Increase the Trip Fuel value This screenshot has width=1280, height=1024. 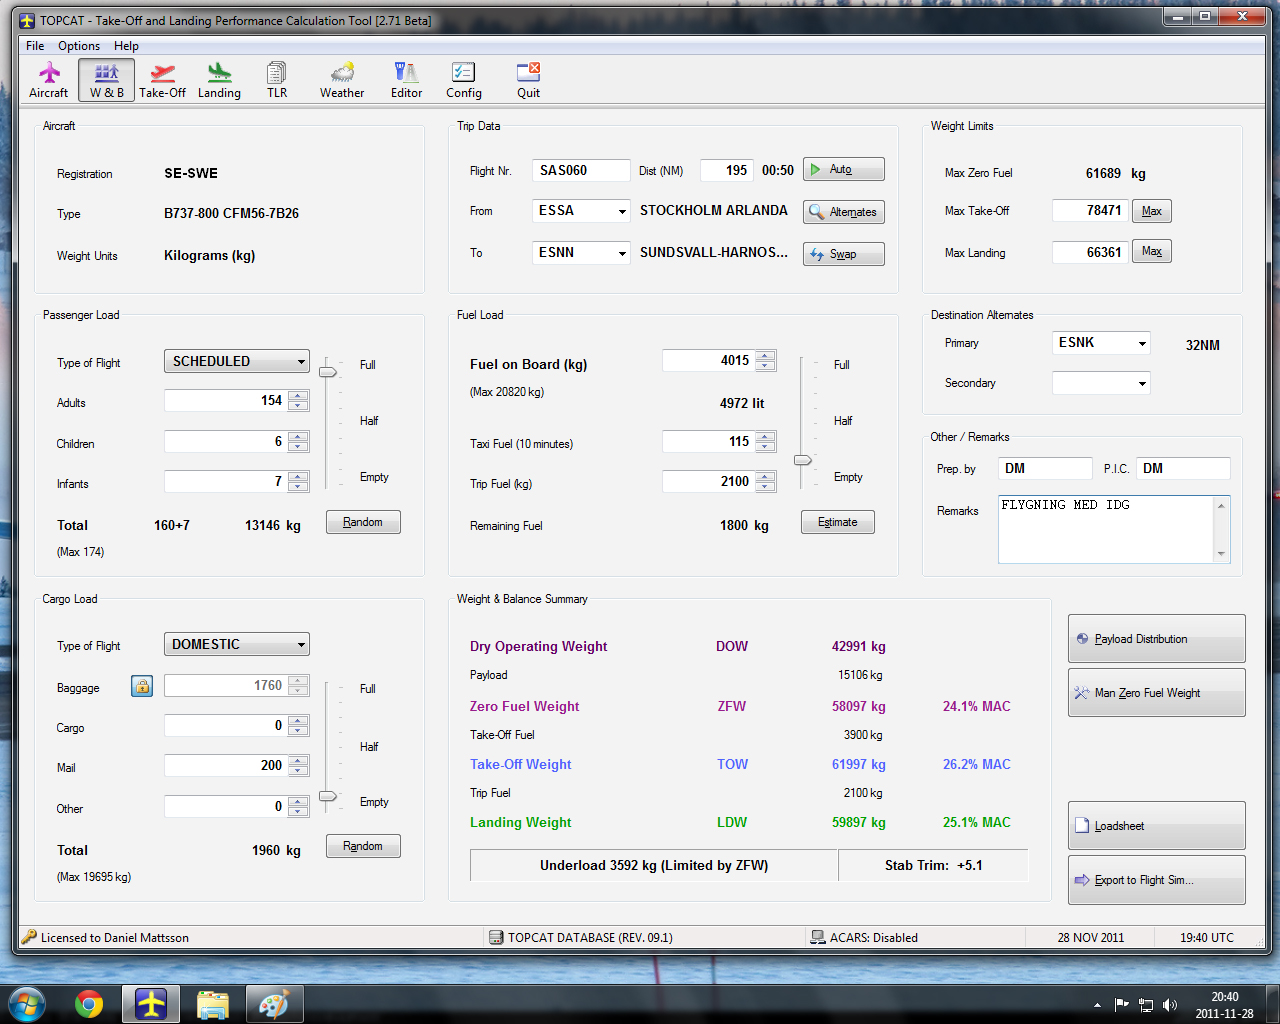pyautogui.click(x=766, y=477)
